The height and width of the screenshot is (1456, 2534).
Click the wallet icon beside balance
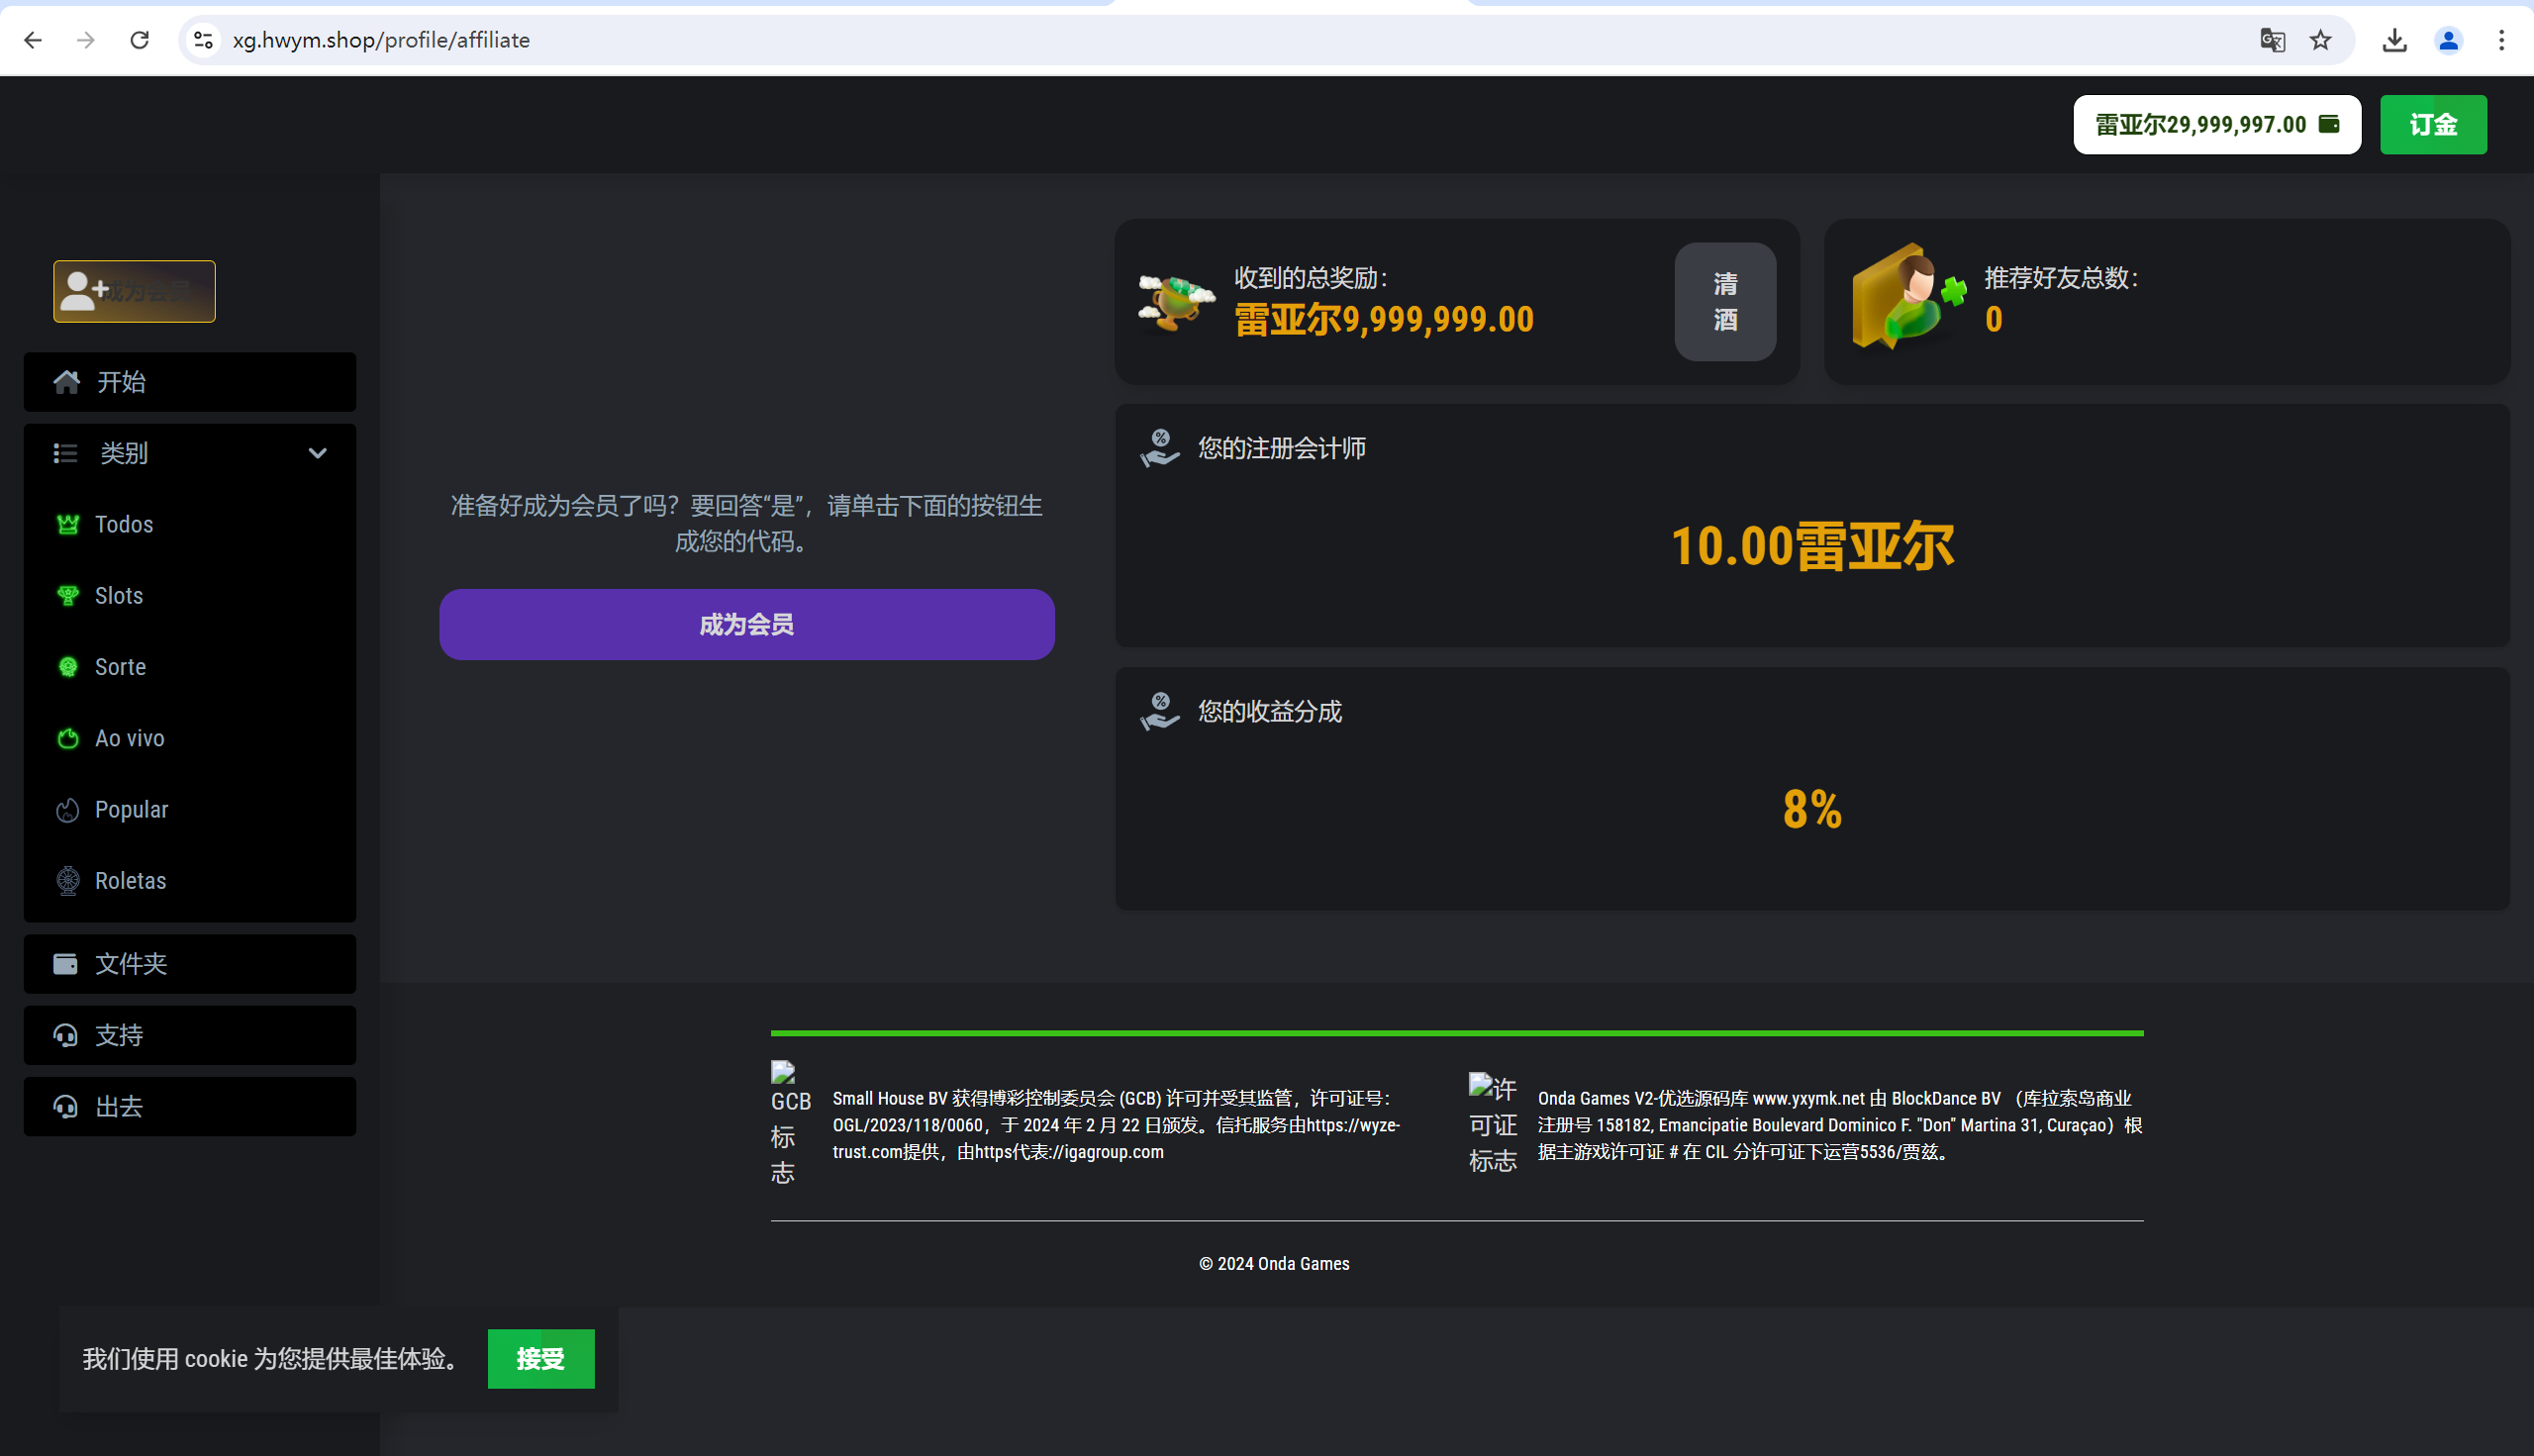point(2329,124)
